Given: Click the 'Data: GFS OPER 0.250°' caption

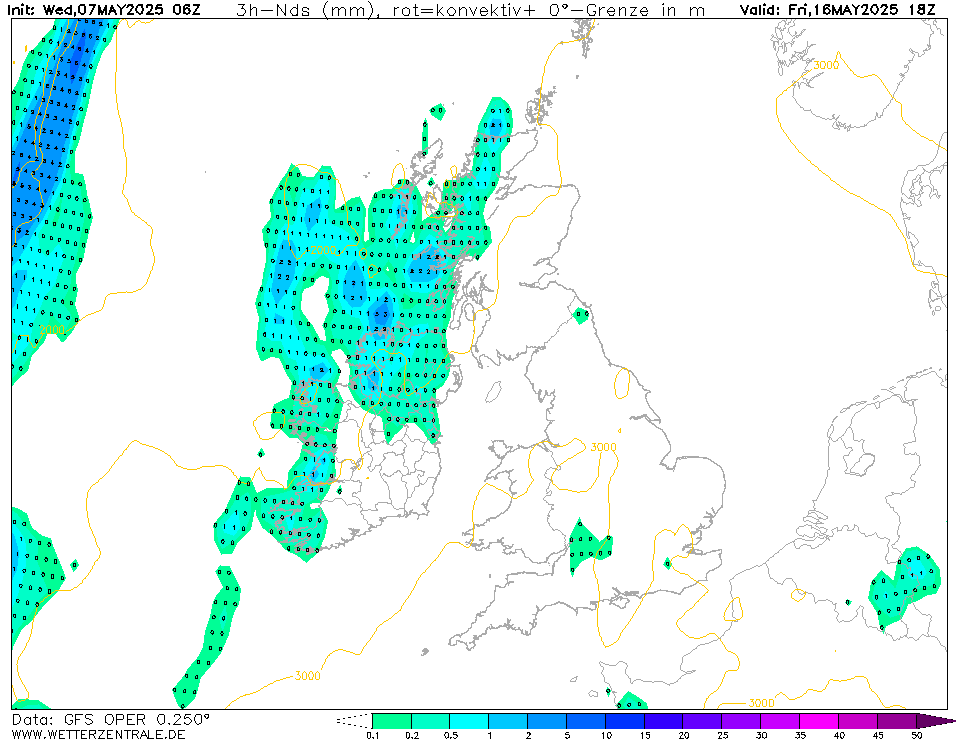Looking at the screenshot, I should pos(111,720).
